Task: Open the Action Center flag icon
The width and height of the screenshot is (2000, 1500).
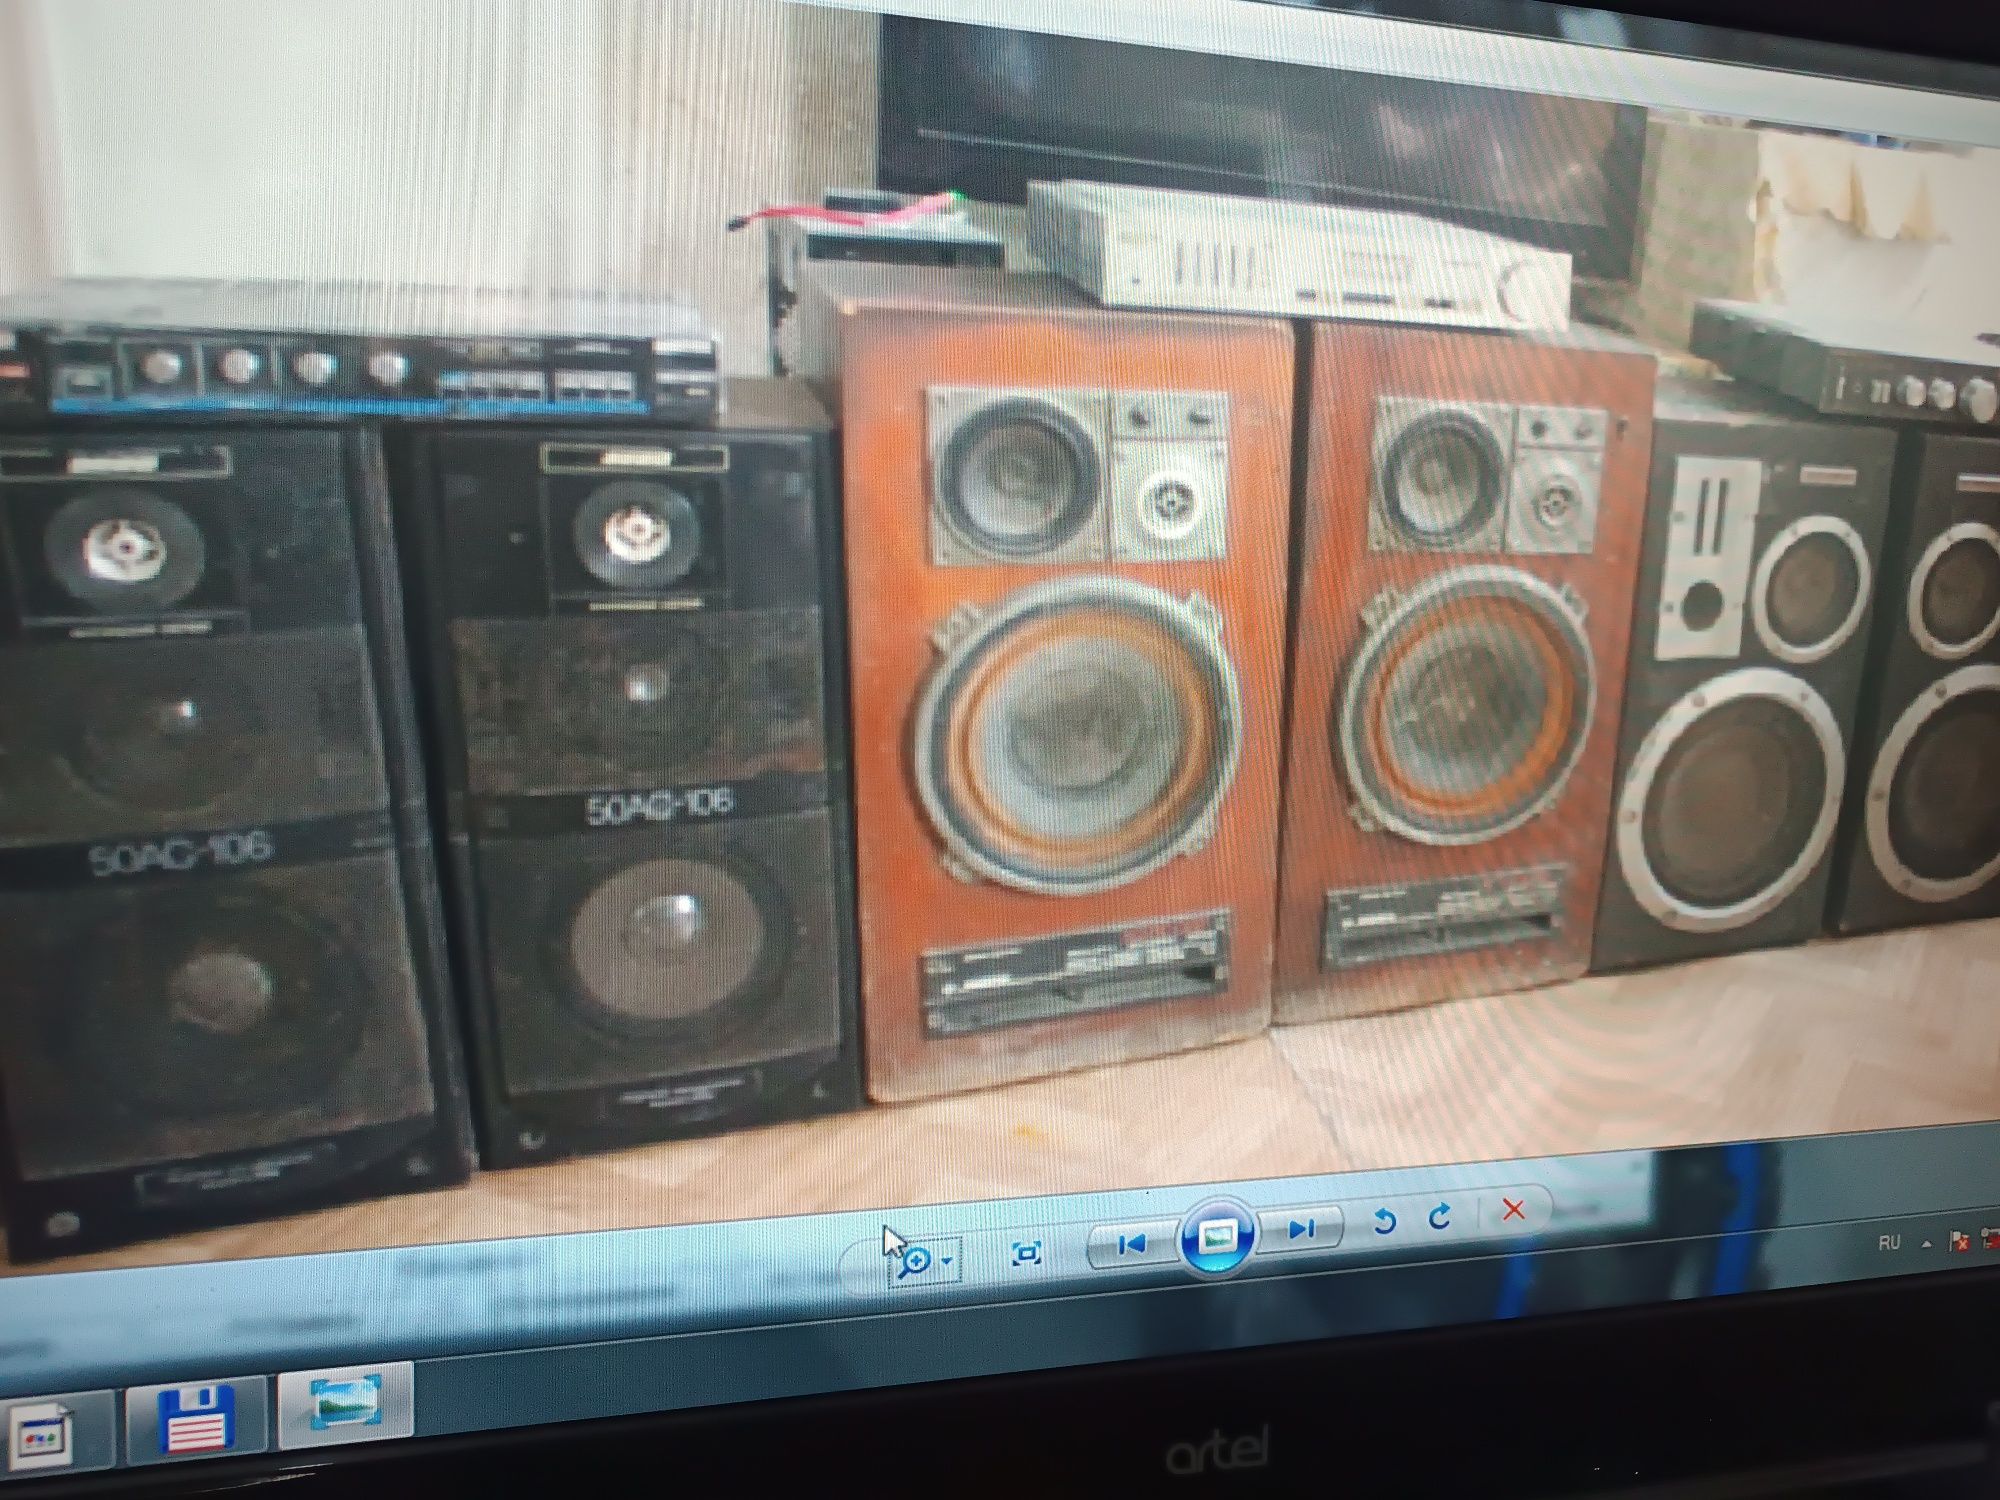Action: click(x=1959, y=1241)
